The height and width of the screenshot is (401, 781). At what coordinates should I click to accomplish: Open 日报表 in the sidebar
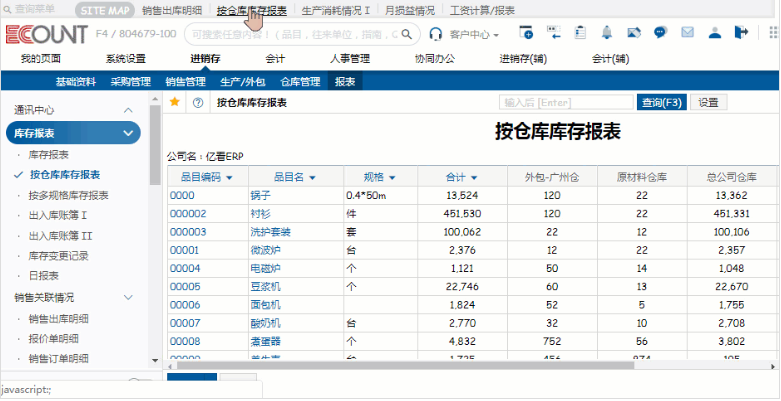pyautogui.click(x=44, y=275)
